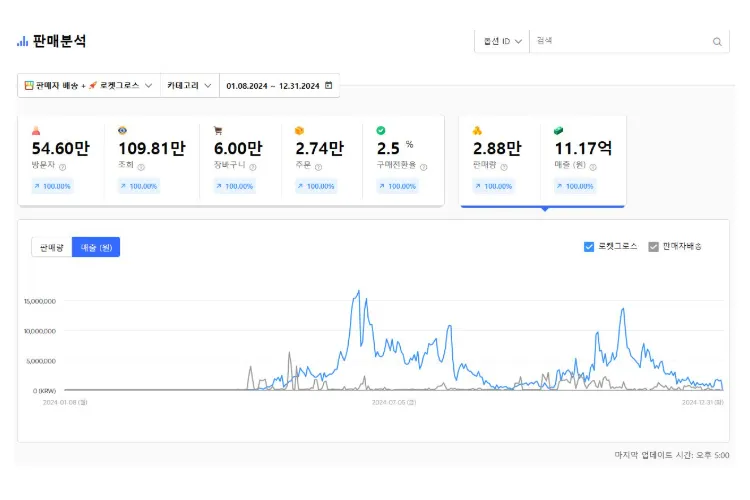Toggle the 판매자배송 series checkbox

pos(653,246)
